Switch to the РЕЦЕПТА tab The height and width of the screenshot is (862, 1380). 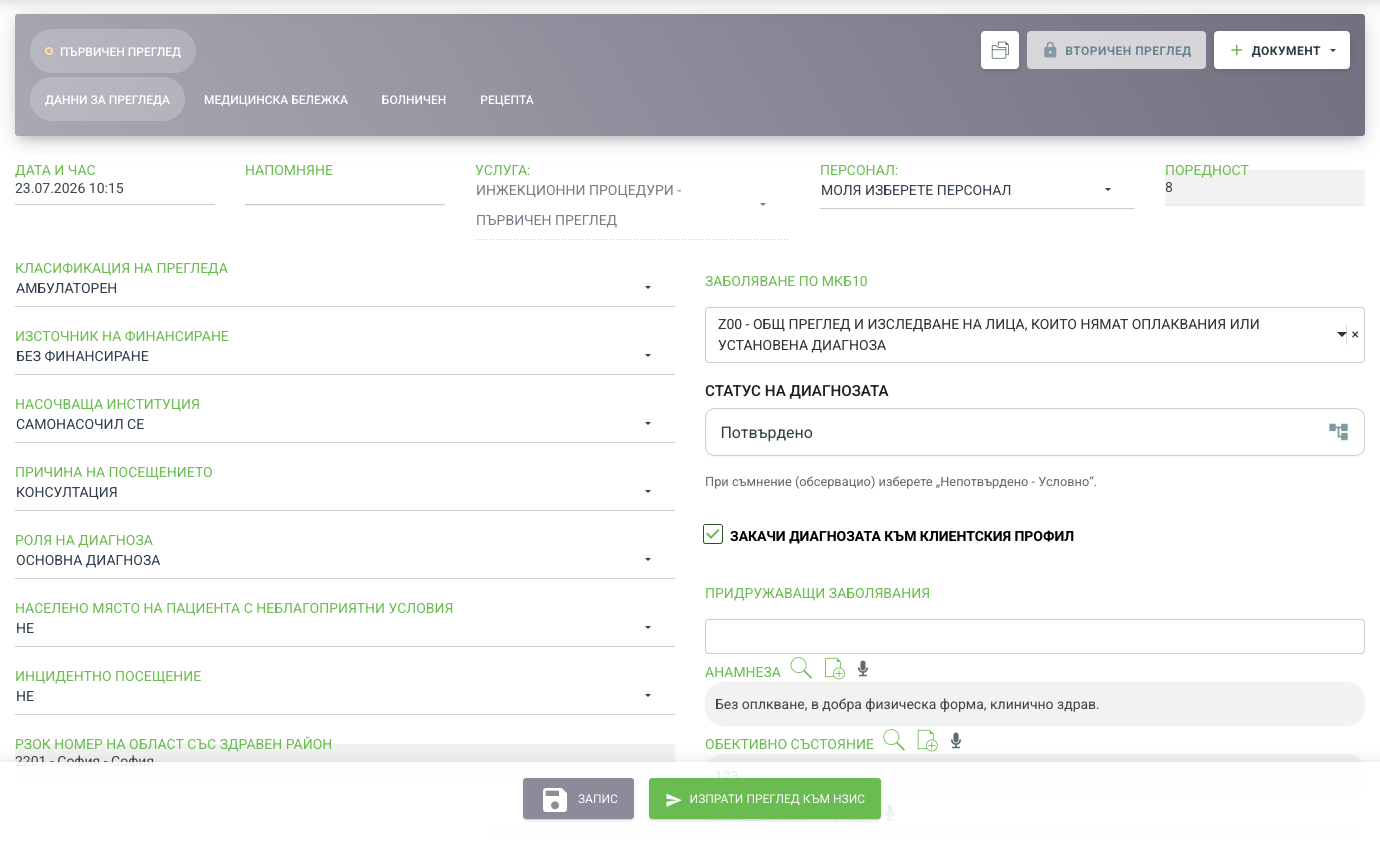[507, 100]
